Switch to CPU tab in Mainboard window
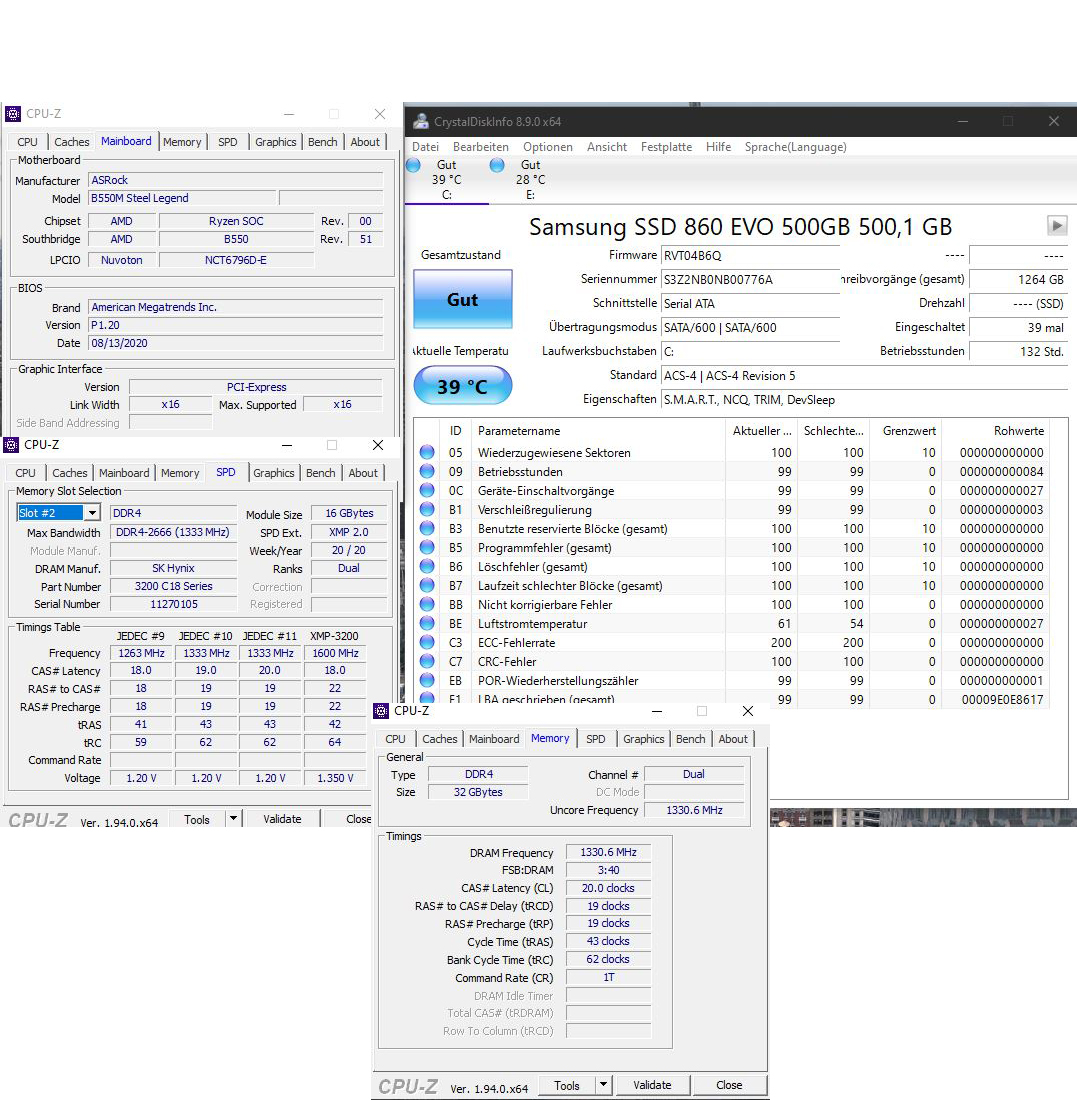The image size is (1077, 1100). 27,142
